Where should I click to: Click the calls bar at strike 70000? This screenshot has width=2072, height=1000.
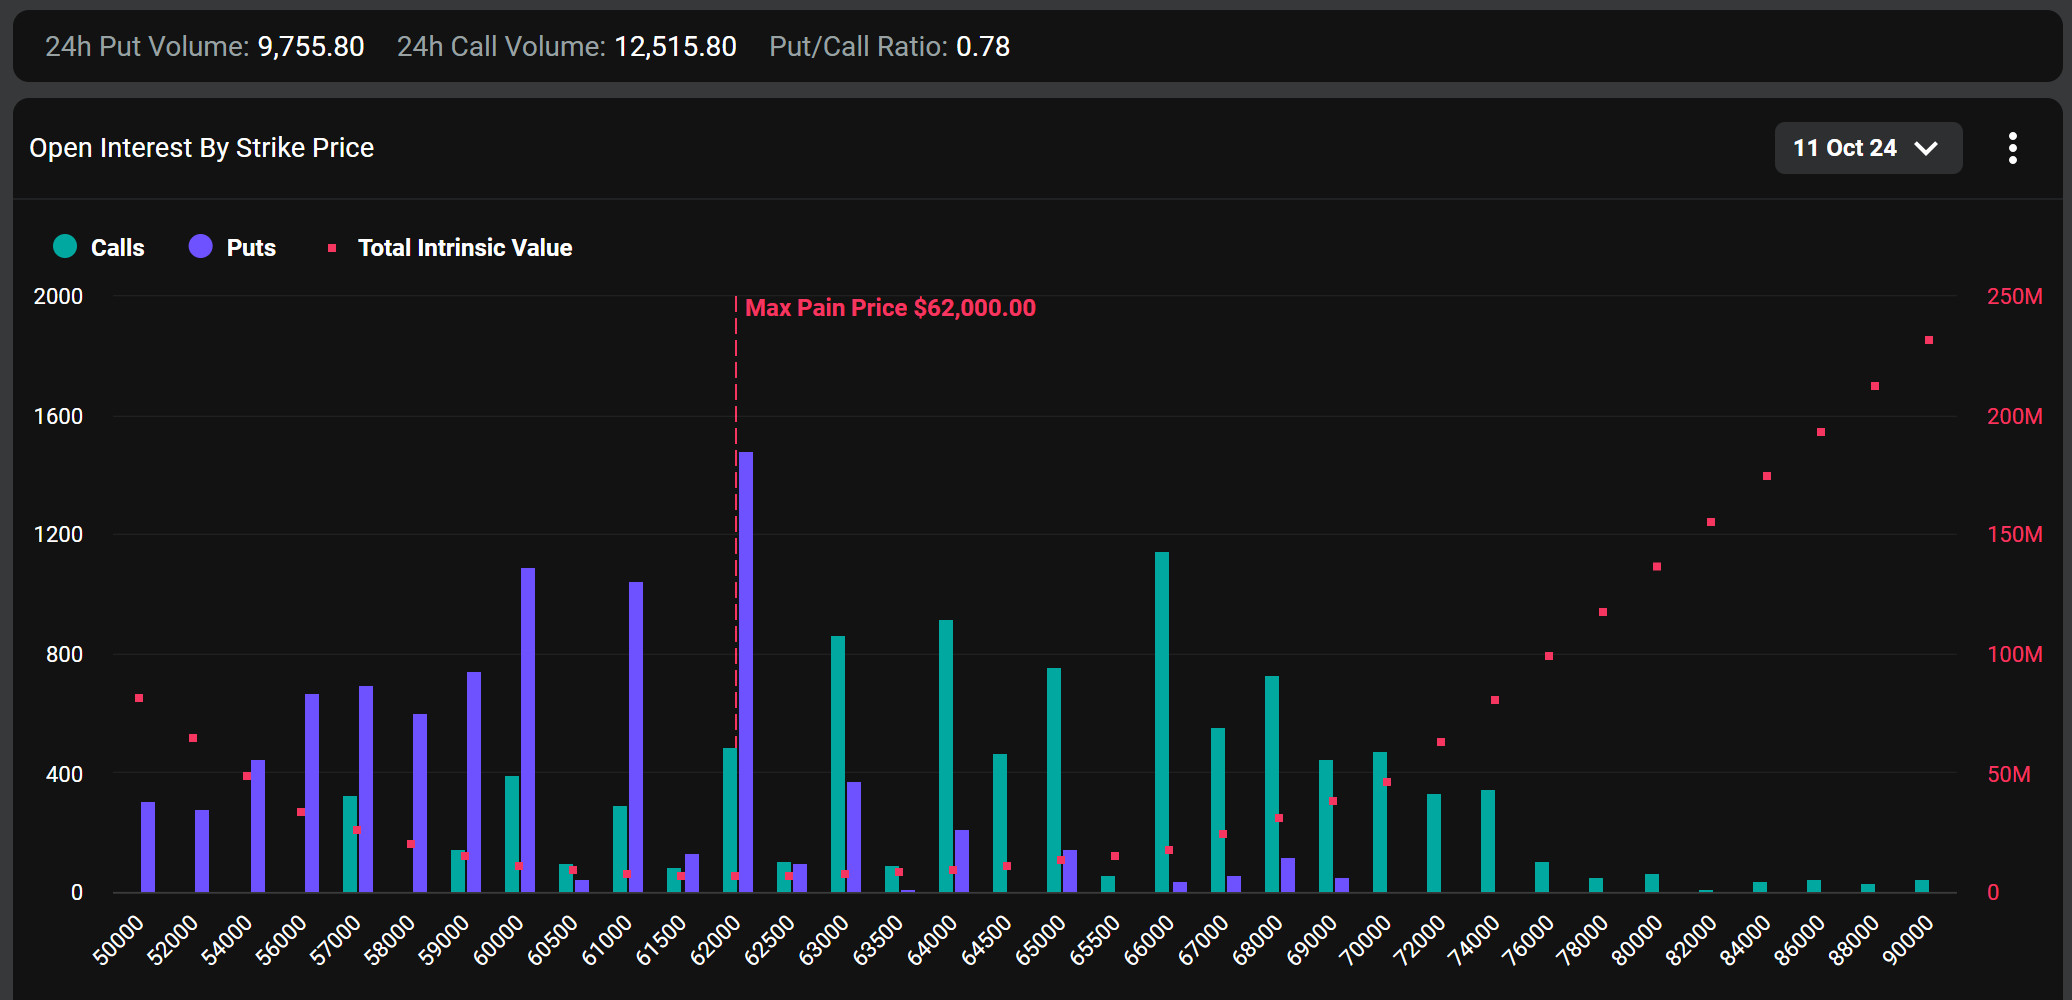[1380, 822]
